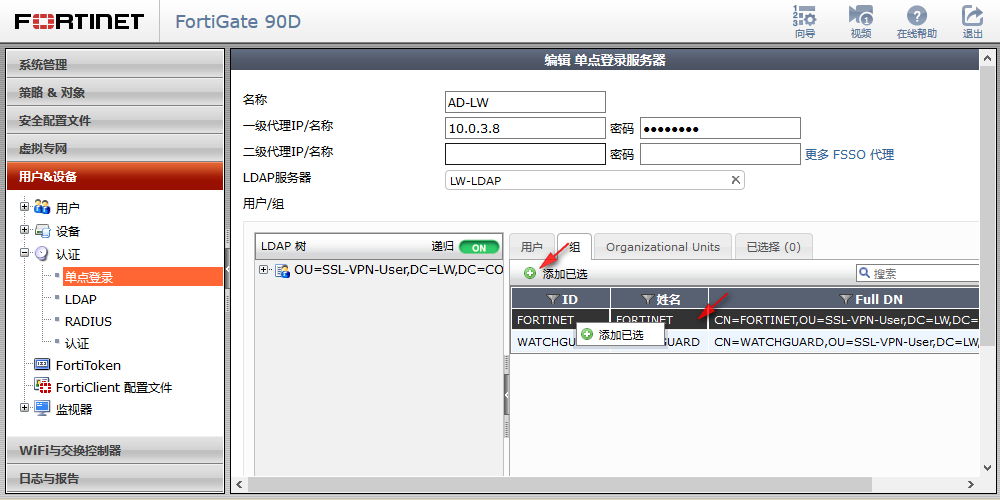
Task: Open the 系统管理 menu section
Action: coord(115,64)
